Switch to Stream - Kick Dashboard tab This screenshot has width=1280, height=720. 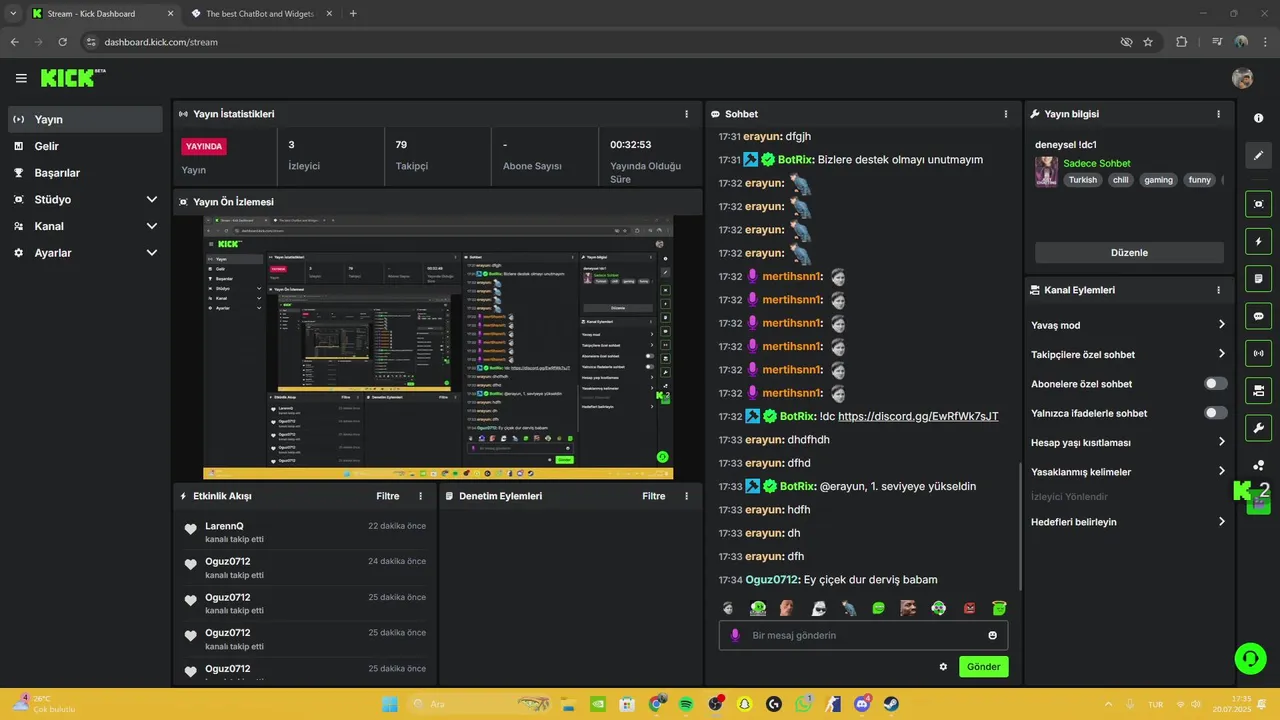click(x=102, y=14)
